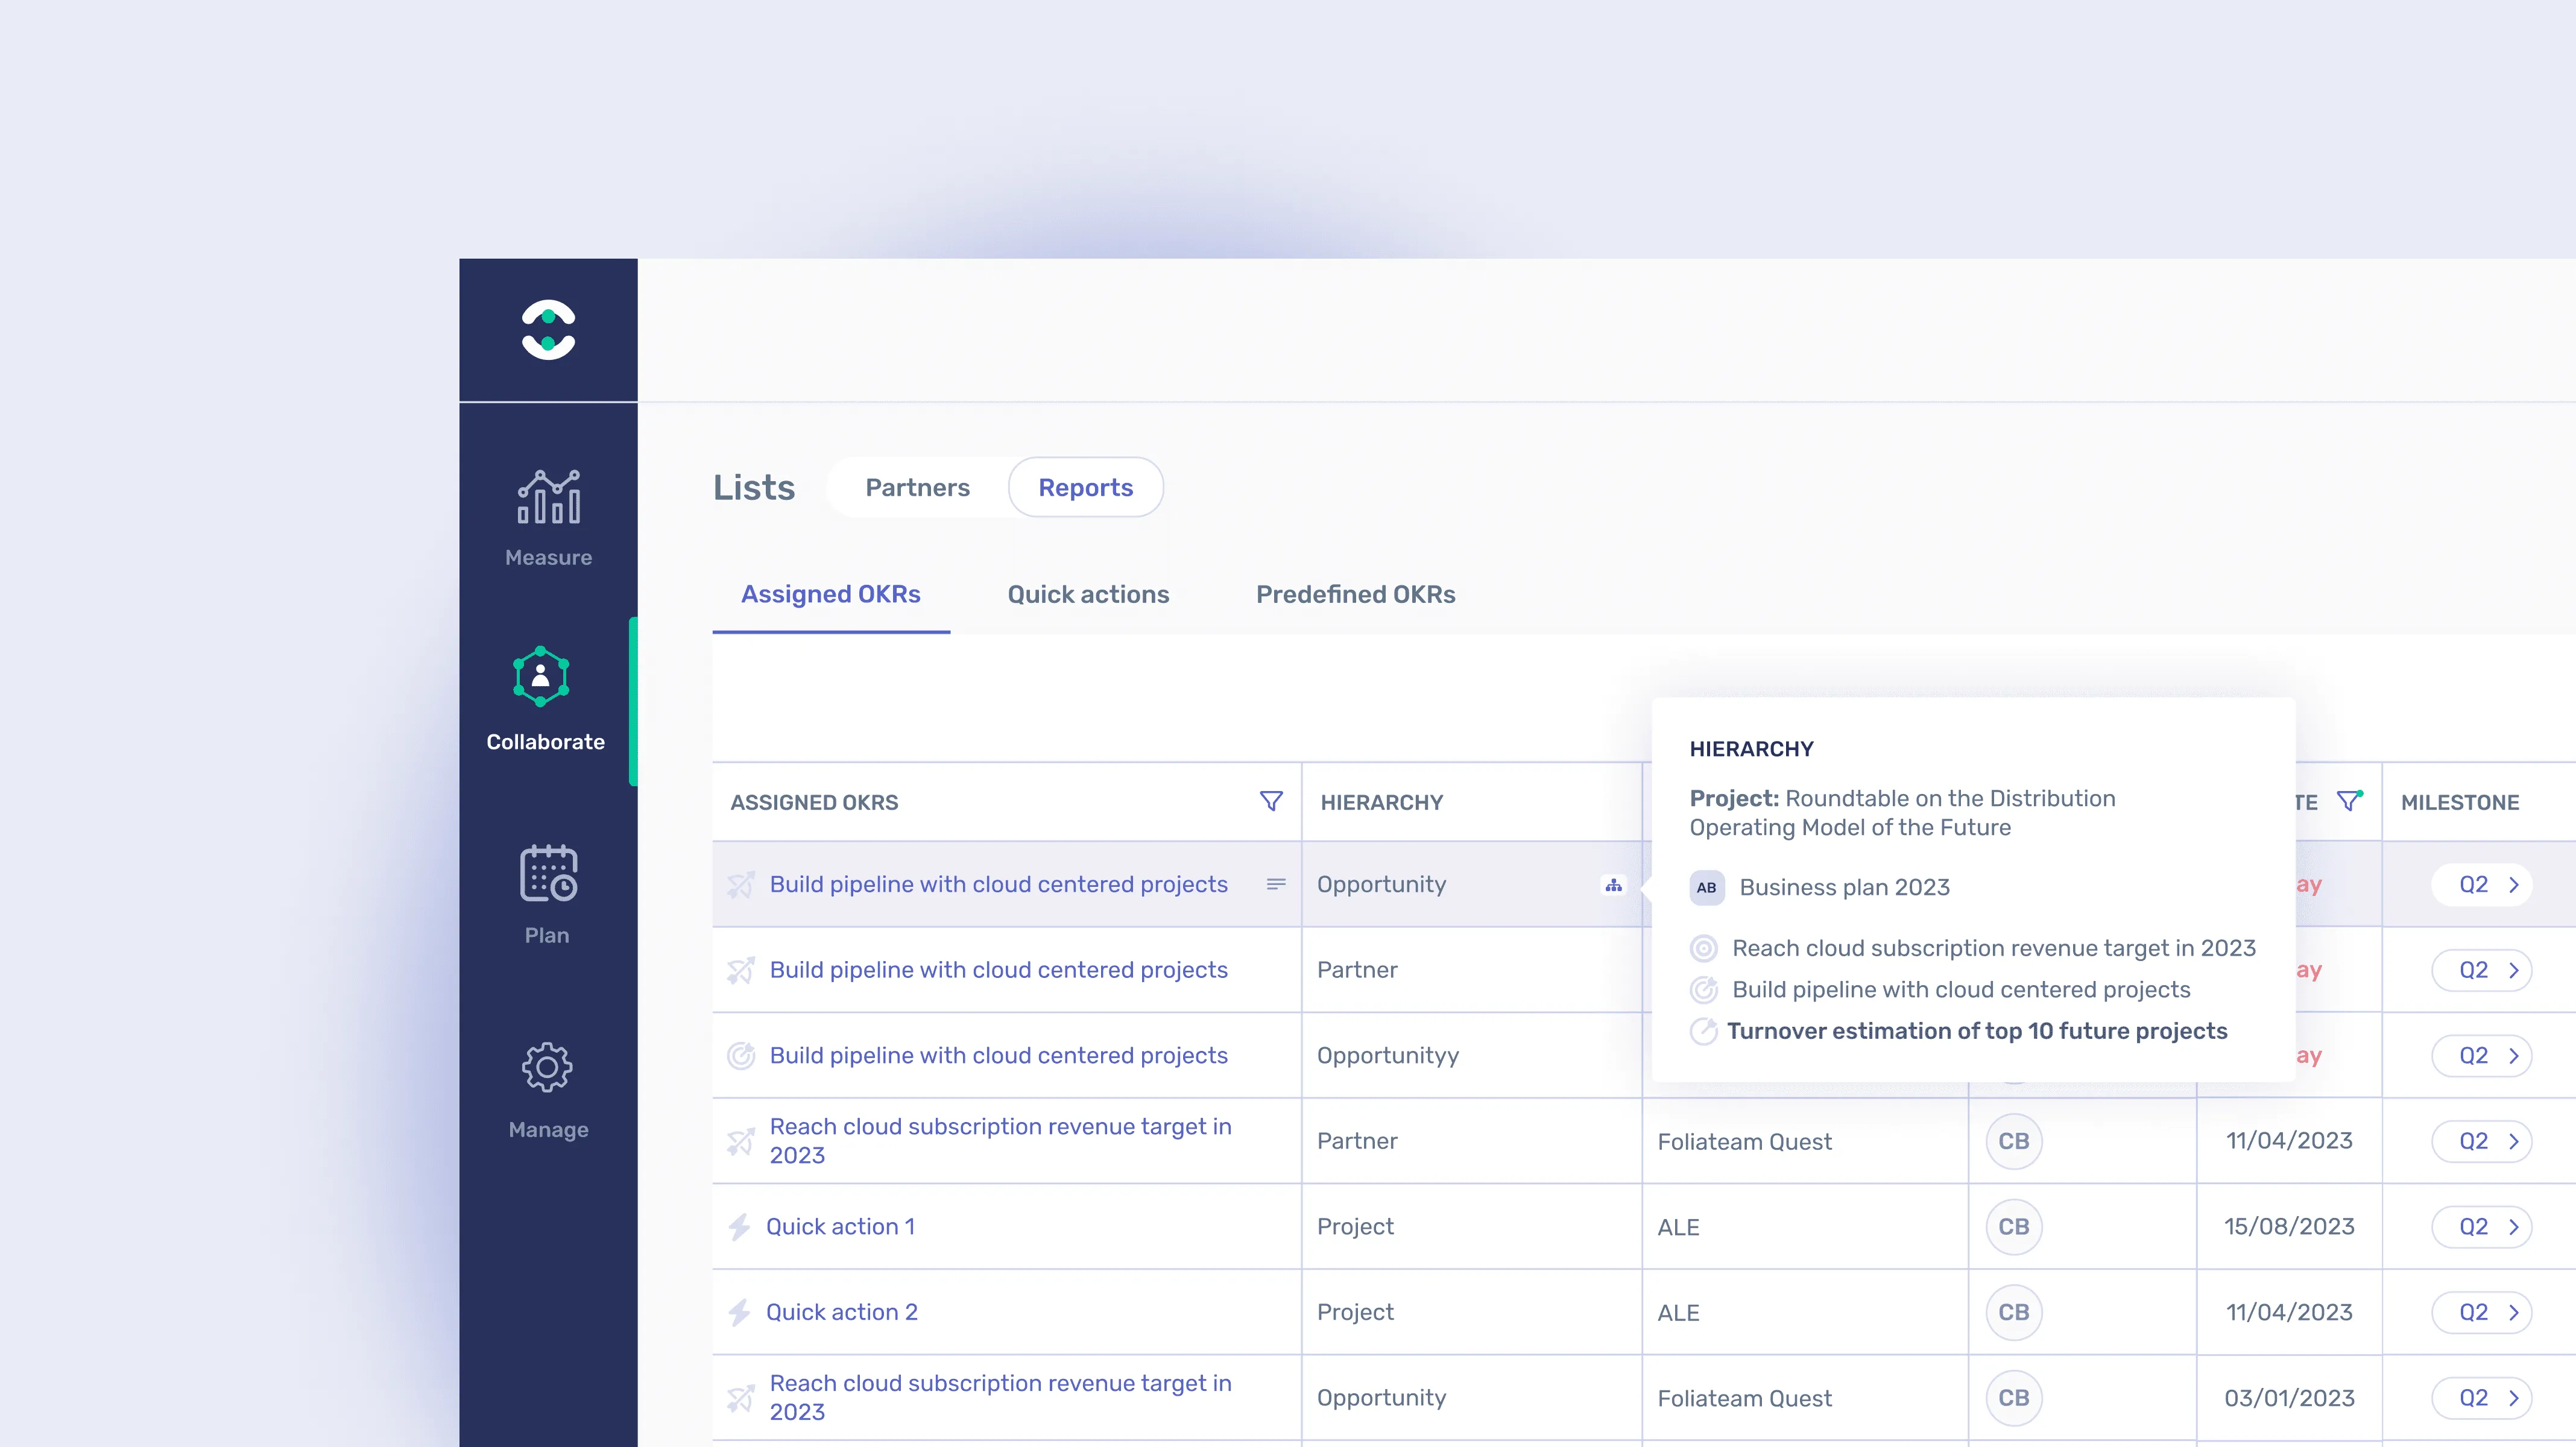Viewport: 2576px width, 1447px height.
Task: Switch to the Reports toggle
Action: click(x=1086, y=487)
